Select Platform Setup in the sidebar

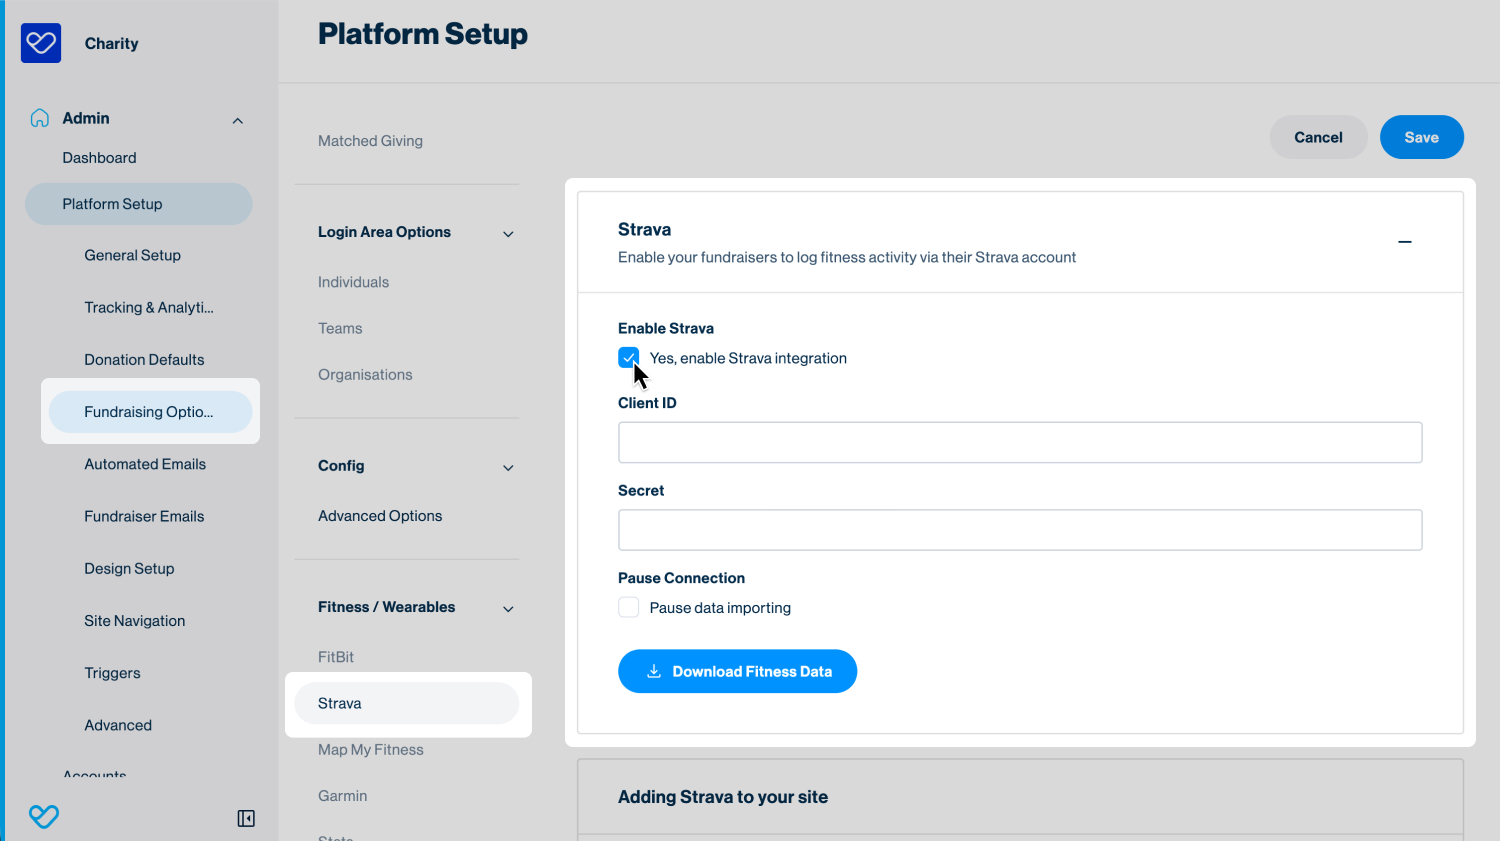click(x=139, y=204)
